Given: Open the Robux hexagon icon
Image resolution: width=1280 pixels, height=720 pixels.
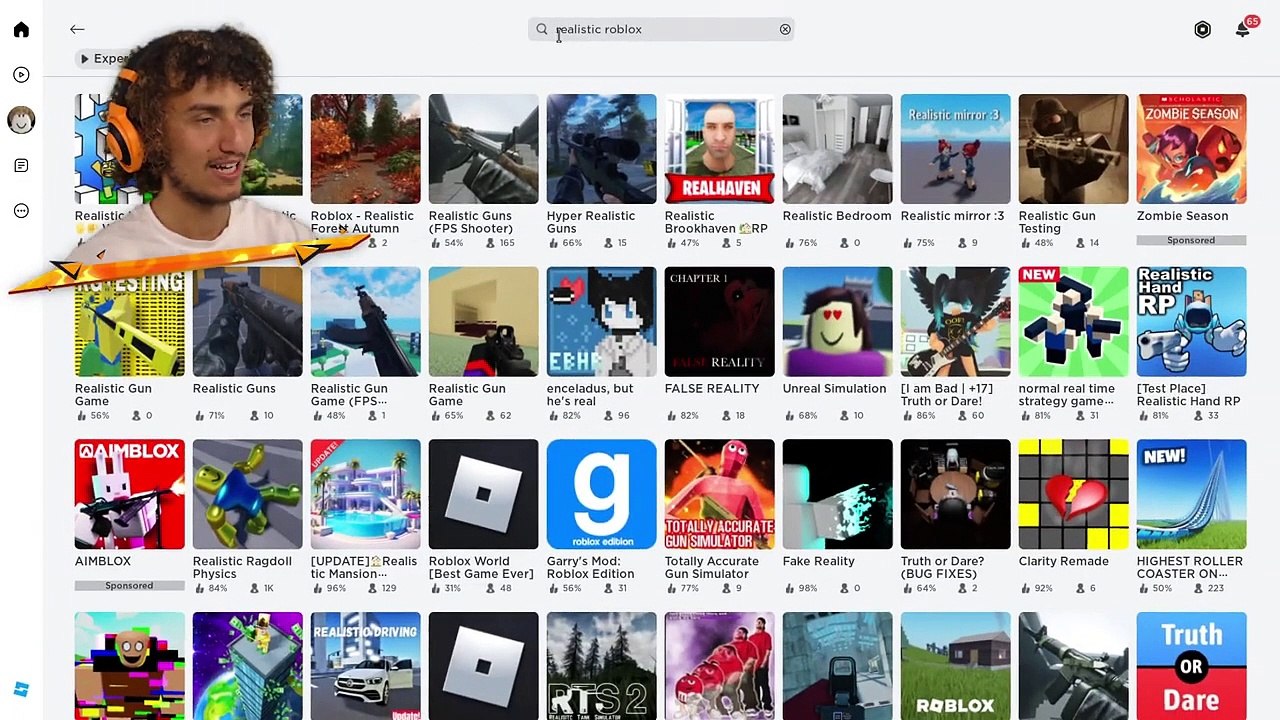Looking at the screenshot, I should 1202,30.
